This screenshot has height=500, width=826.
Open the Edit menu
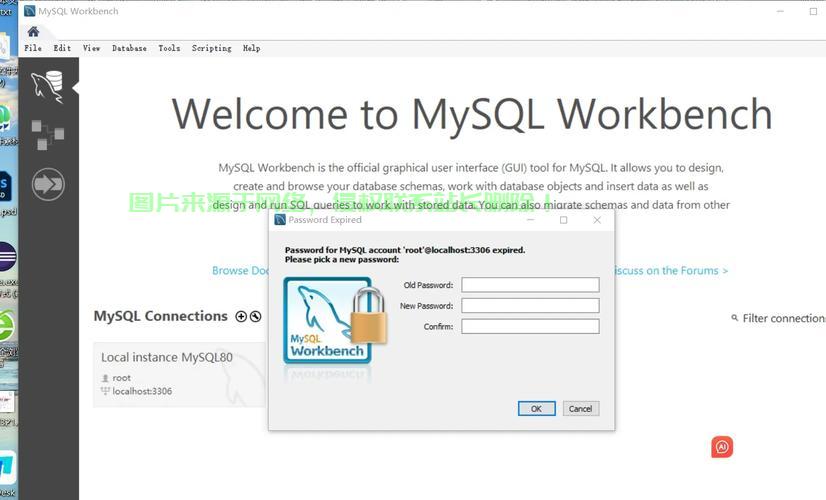pyautogui.click(x=62, y=48)
